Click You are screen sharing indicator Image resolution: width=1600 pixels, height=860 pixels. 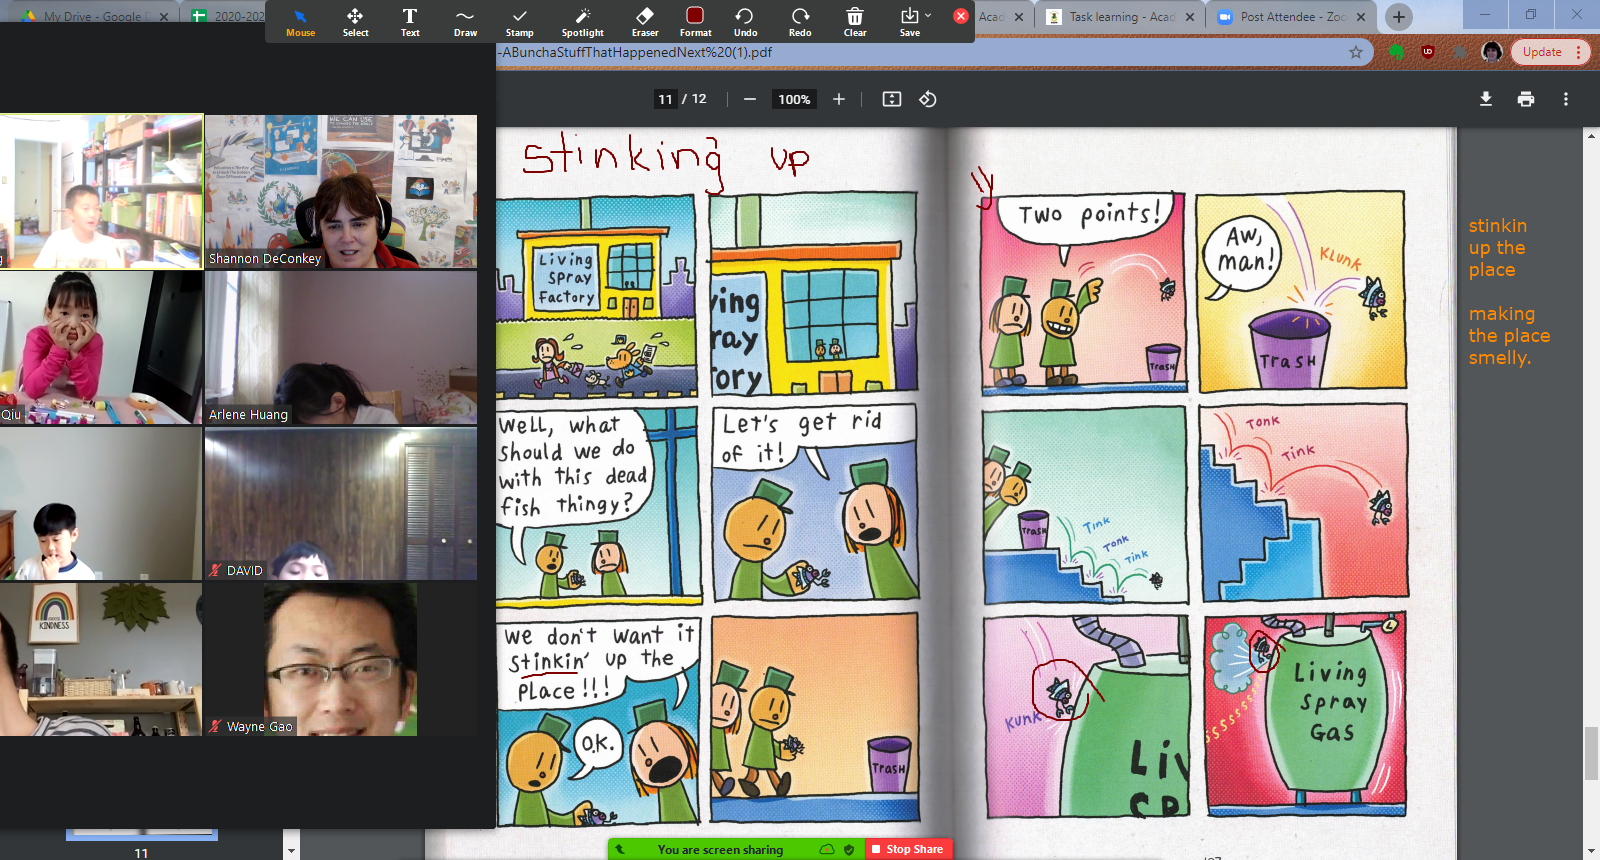click(720, 850)
